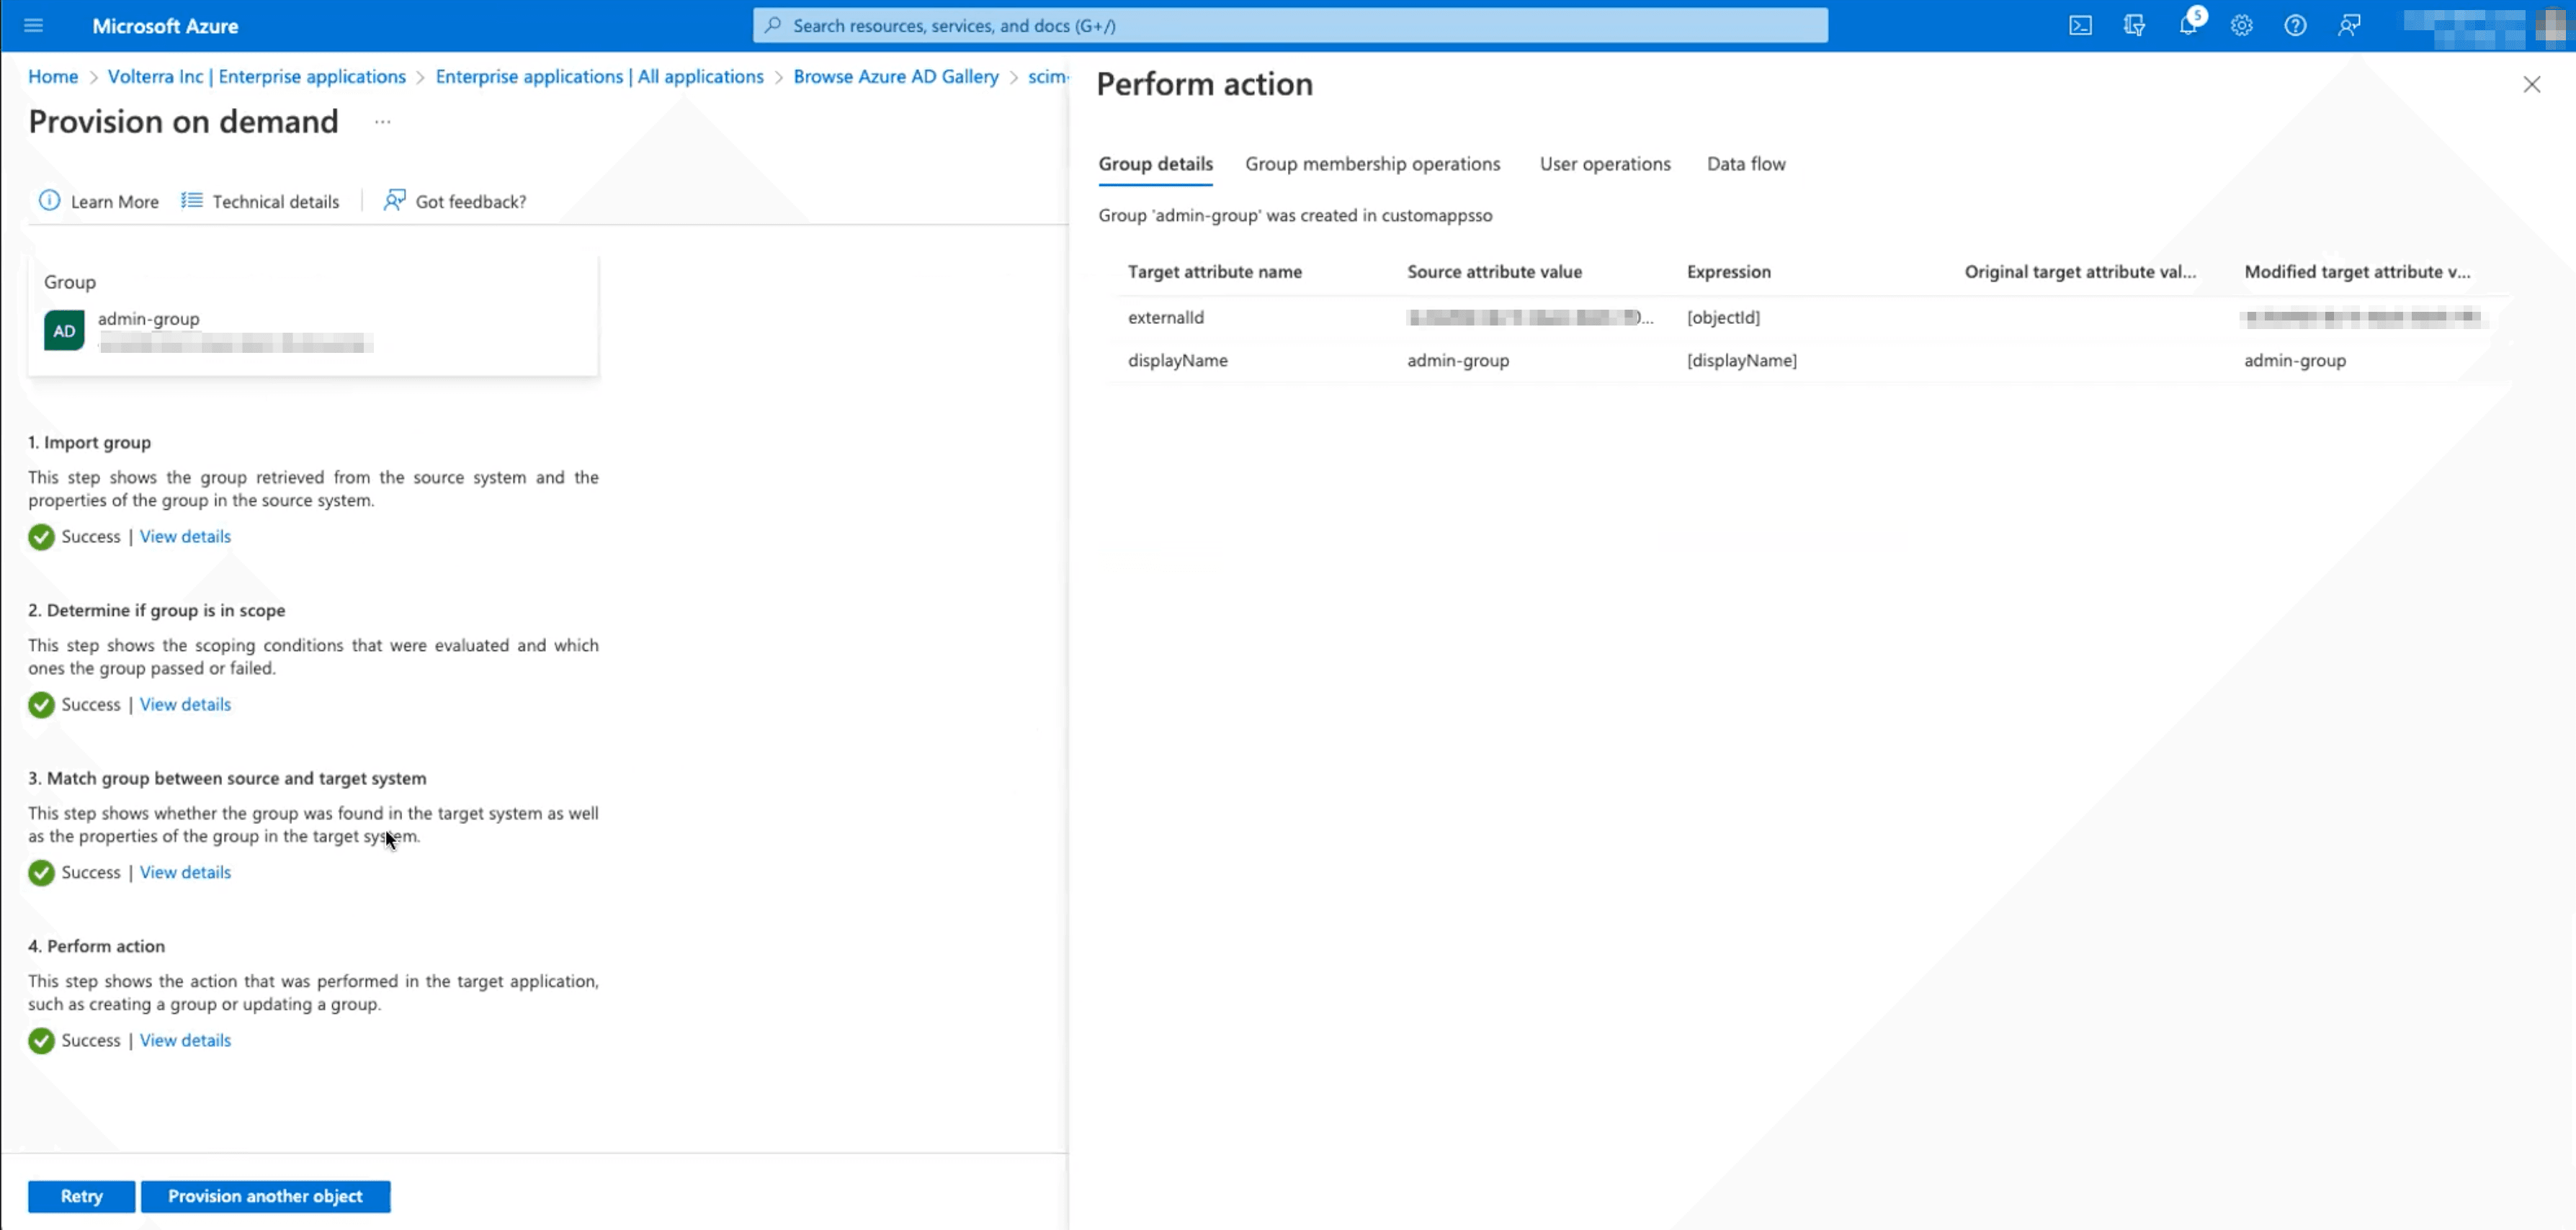Image resolution: width=2576 pixels, height=1230 pixels.
Task: Open Technical details
Action: pos(260,201)
